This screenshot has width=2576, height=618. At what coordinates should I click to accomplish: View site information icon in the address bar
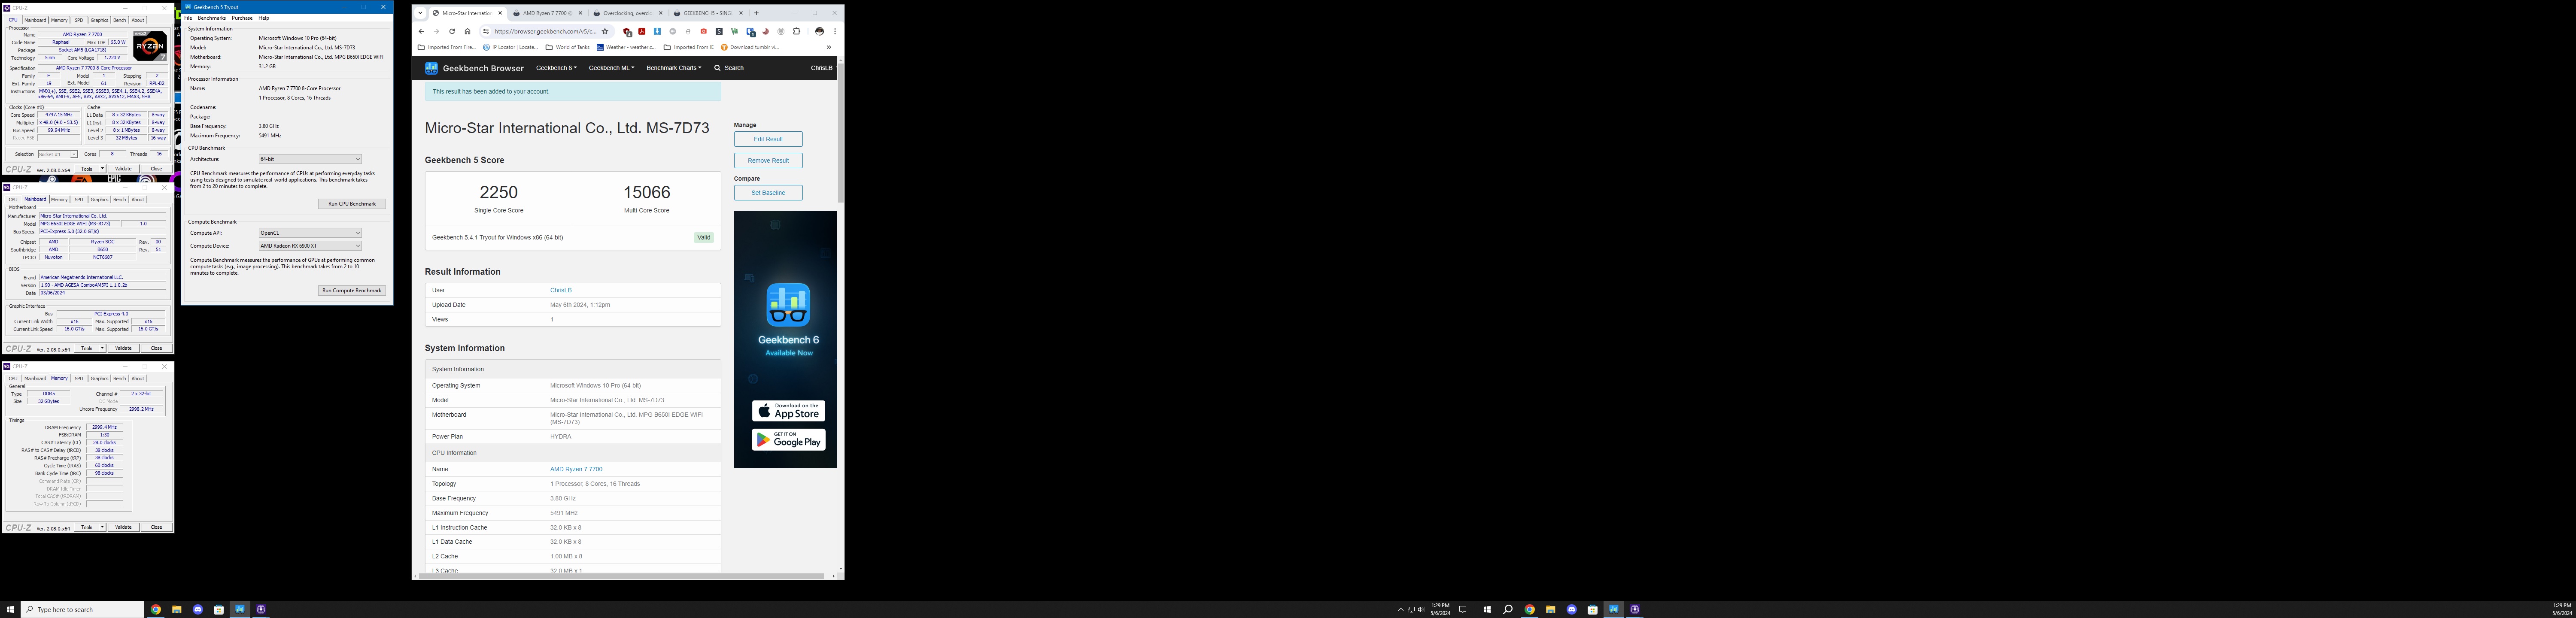pos(486,31)
